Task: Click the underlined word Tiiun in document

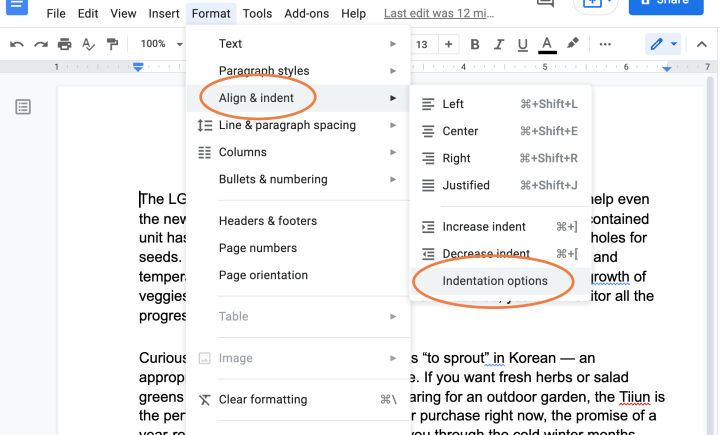Action: [x=635, y=396]
